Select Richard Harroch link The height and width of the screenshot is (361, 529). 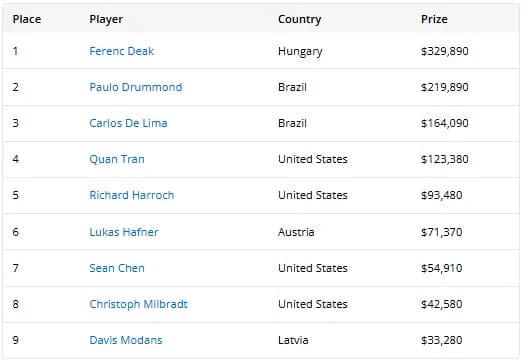pyautogui.click(x=132, y=195)
